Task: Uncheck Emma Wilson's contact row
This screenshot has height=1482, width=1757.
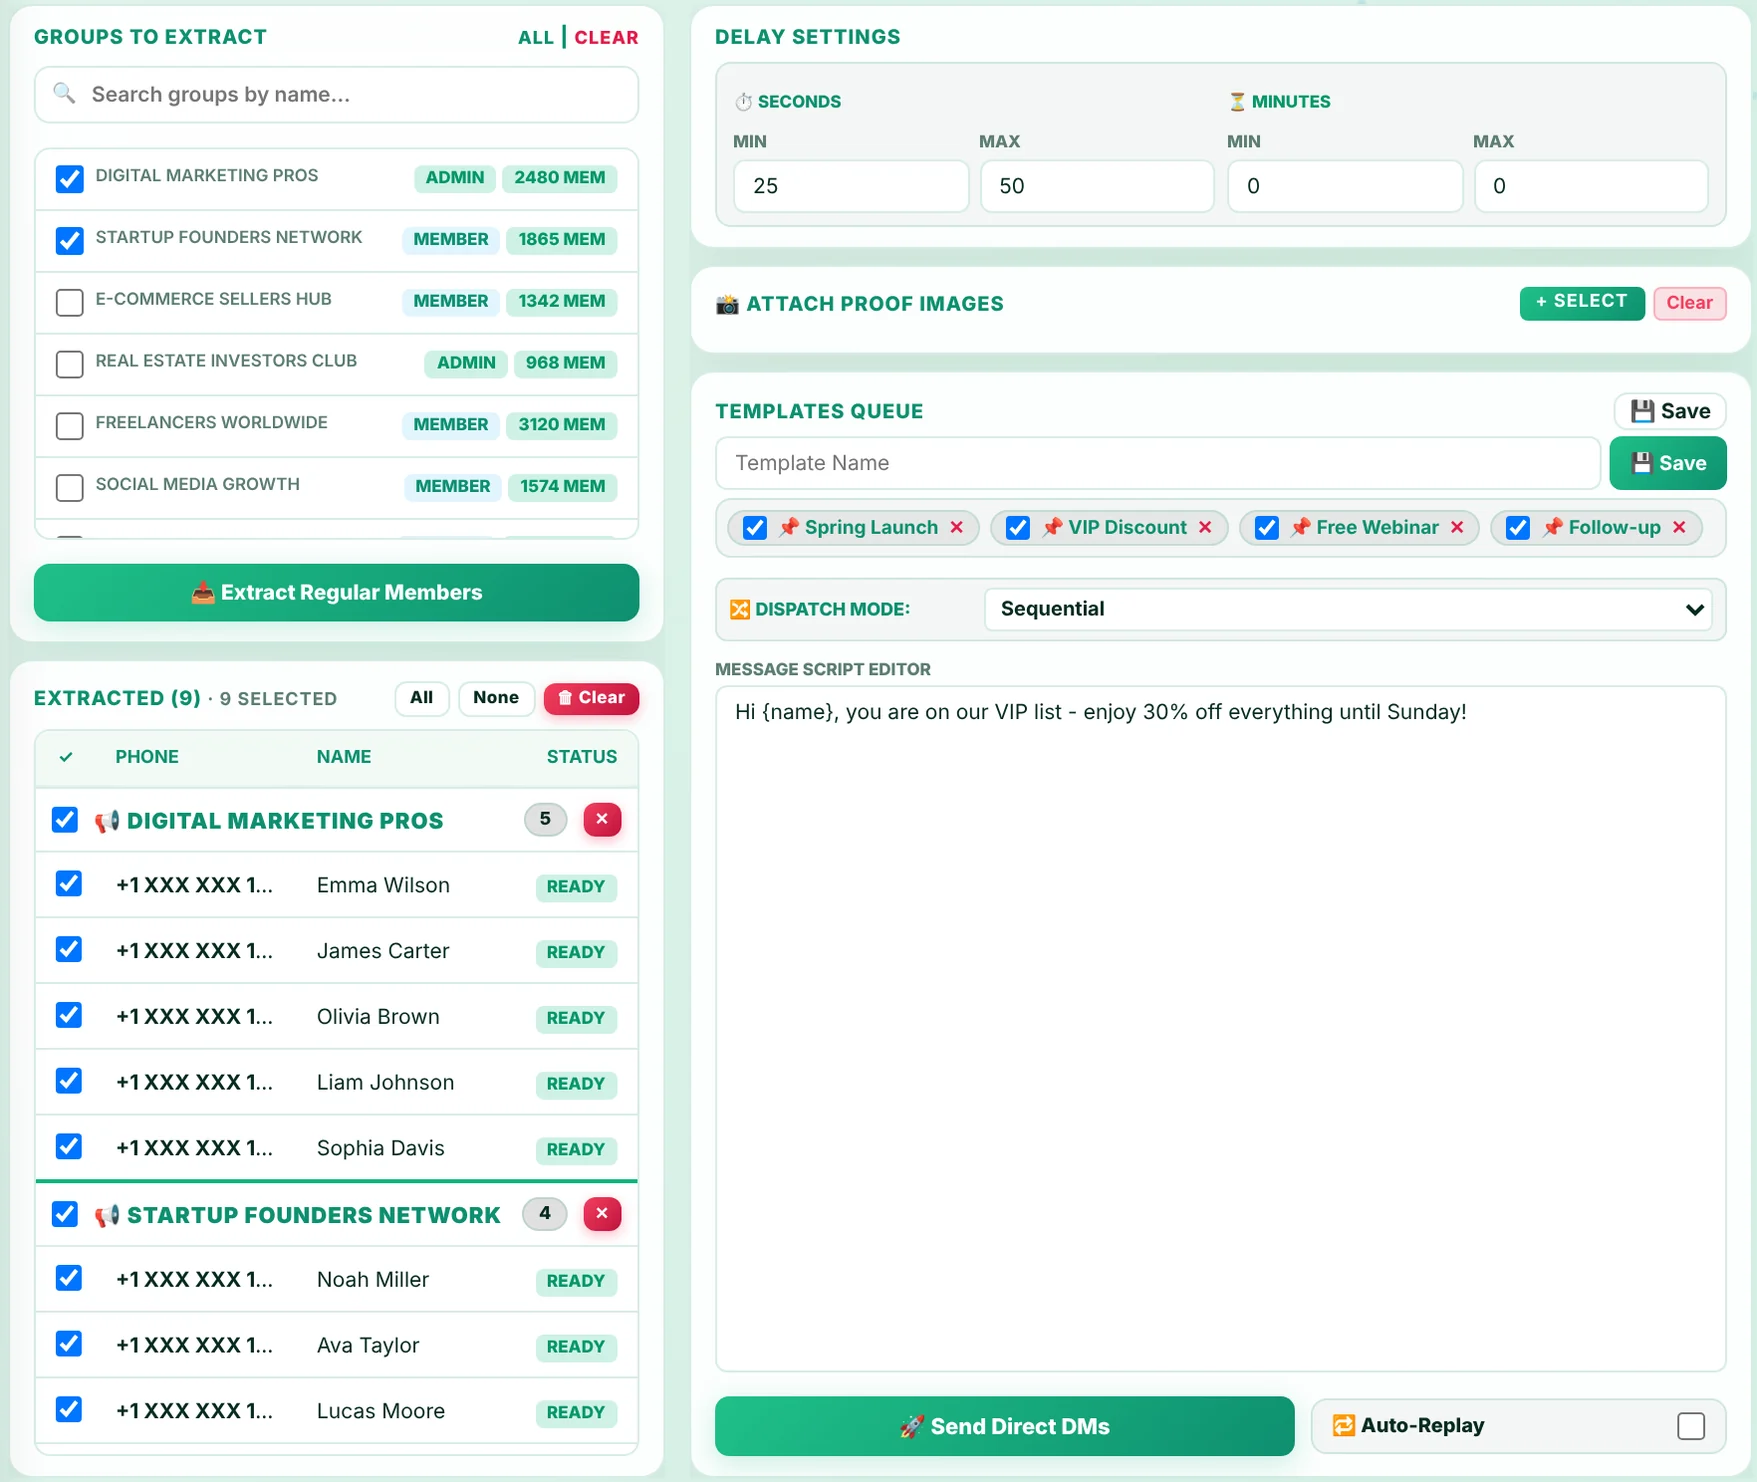Action: [68, 884]
